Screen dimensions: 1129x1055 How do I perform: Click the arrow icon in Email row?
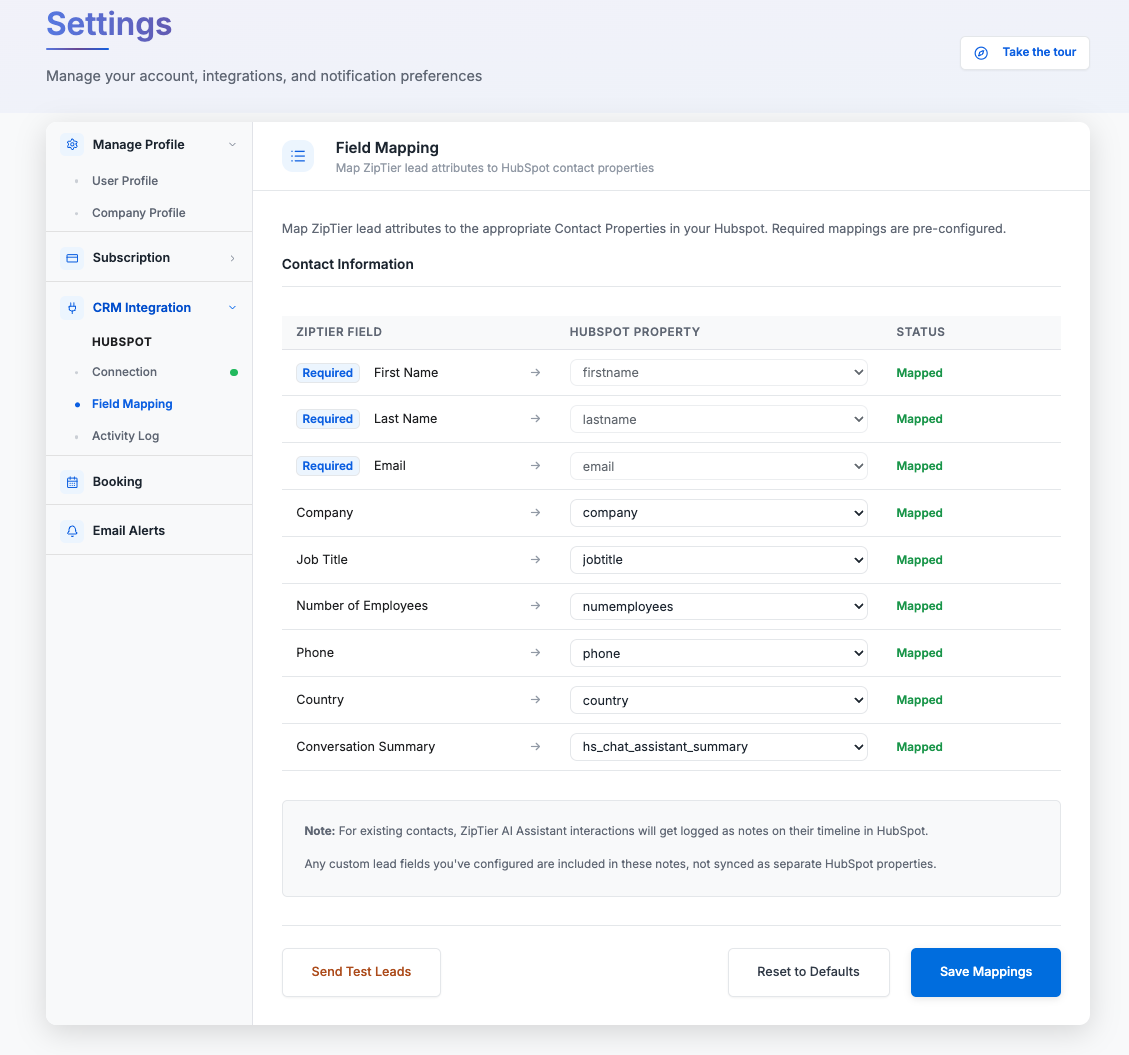535,466
